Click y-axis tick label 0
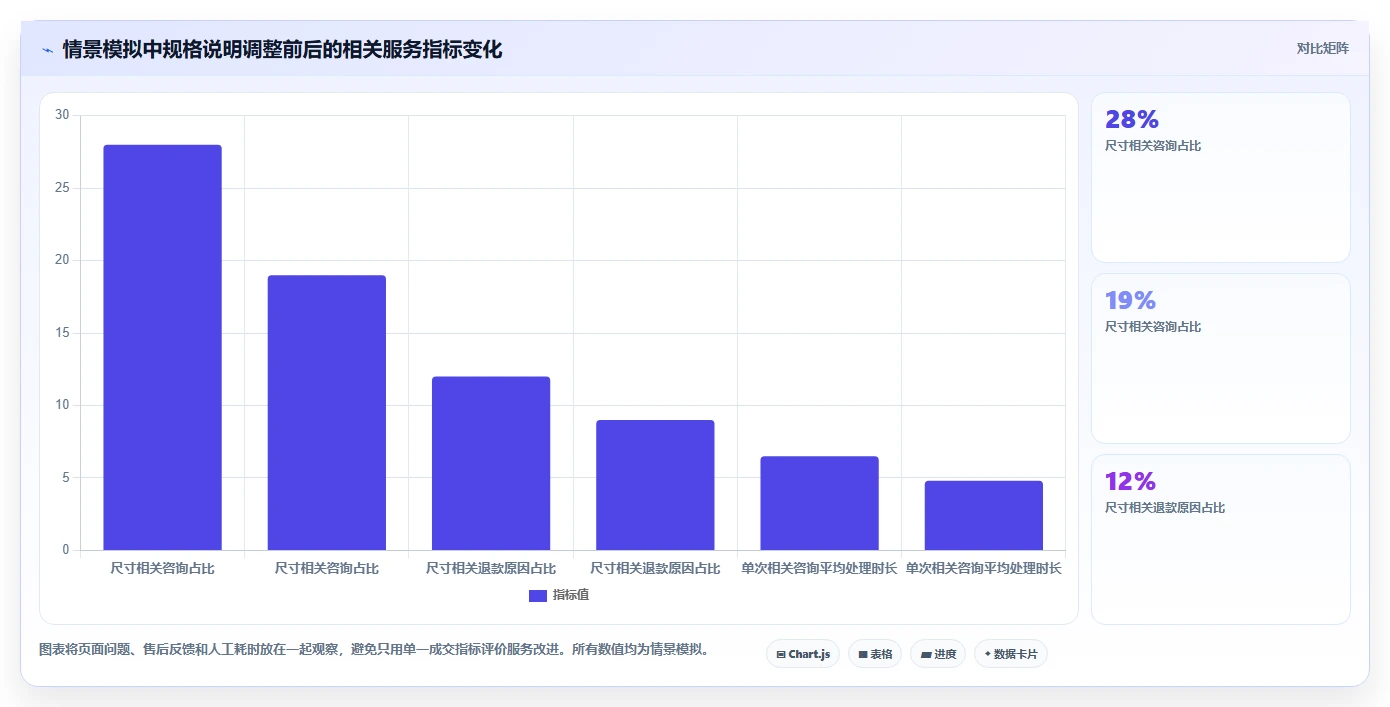The height and width of the screenshot is (707, 1390). 66,550
